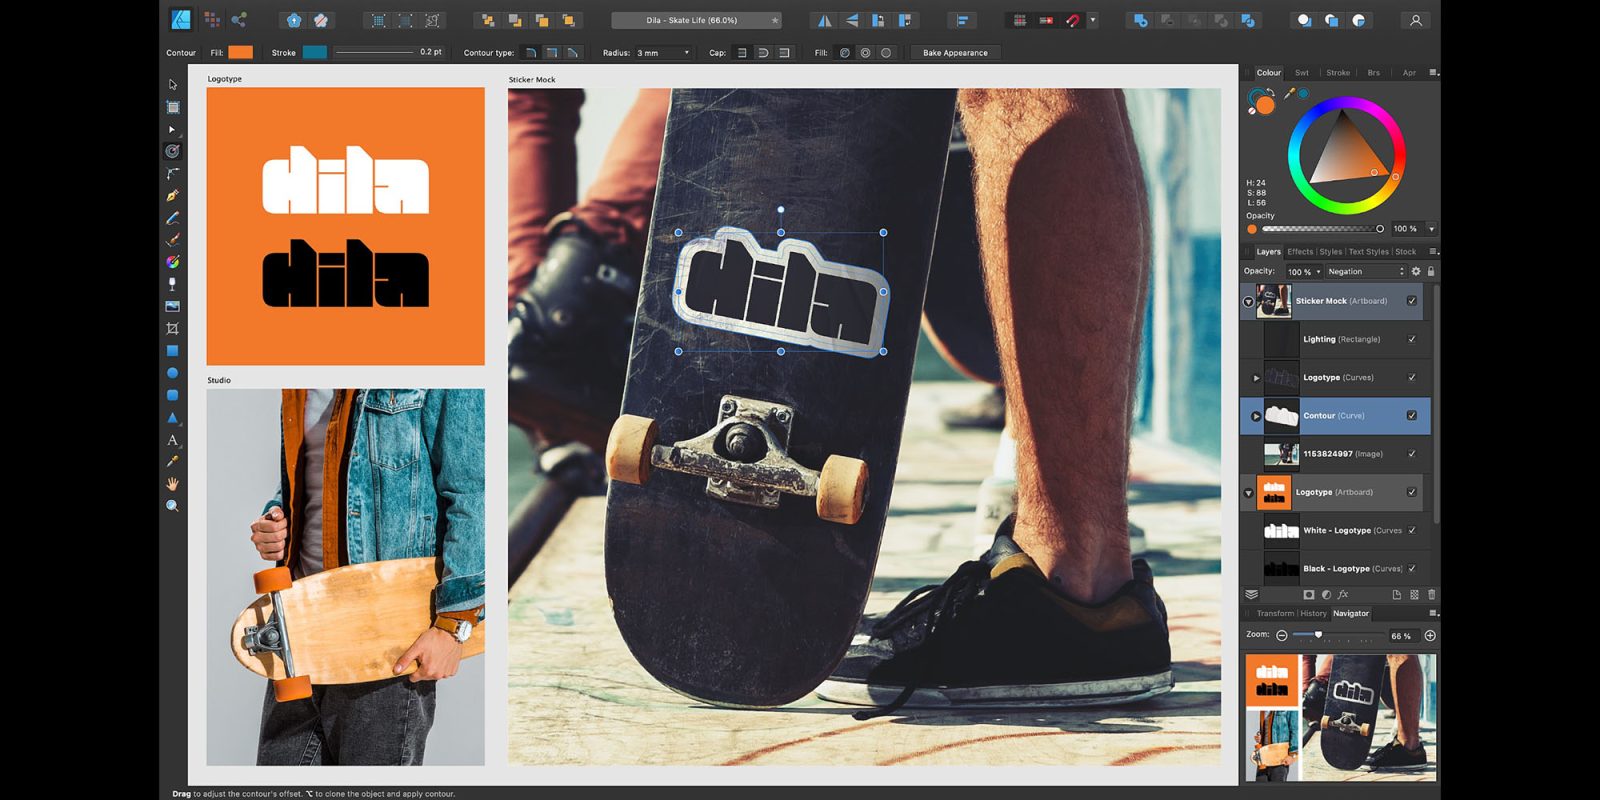Screen dimensions: 1600x800
Task: Select the Zoom magnifier tool
Action: [x=172, y=506]
